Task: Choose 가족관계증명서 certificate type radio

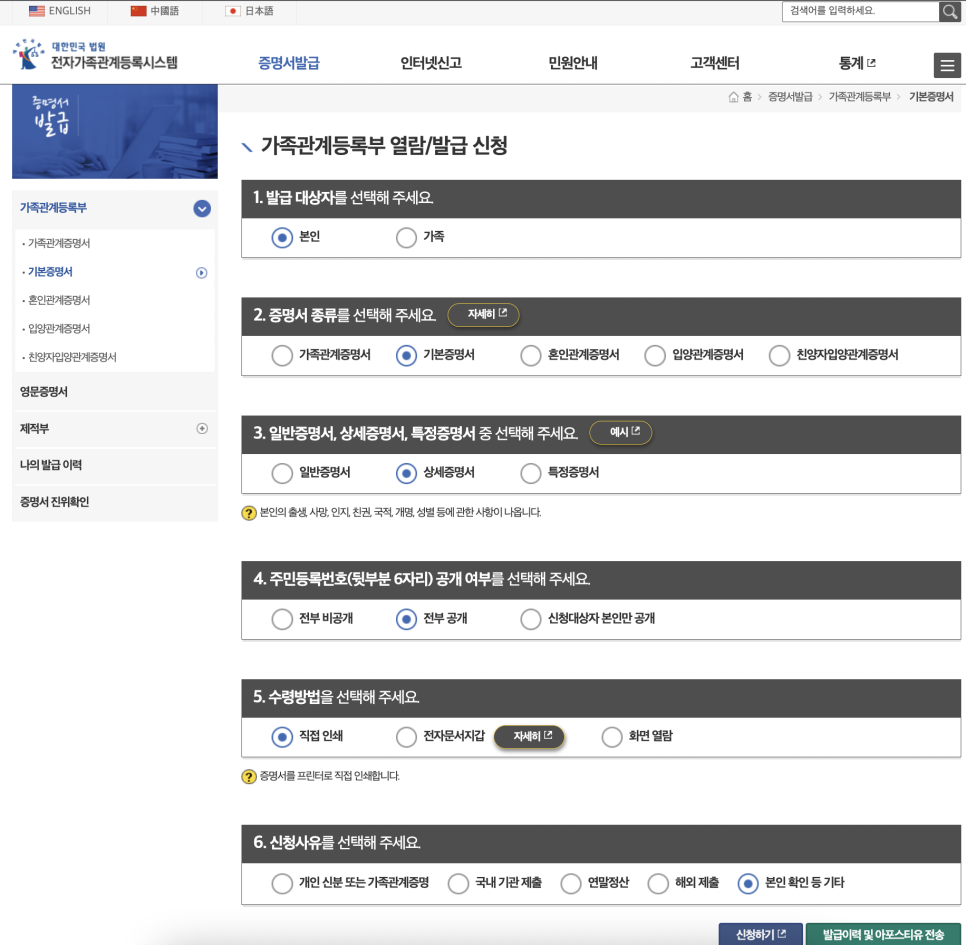Action: click(282, 355)
